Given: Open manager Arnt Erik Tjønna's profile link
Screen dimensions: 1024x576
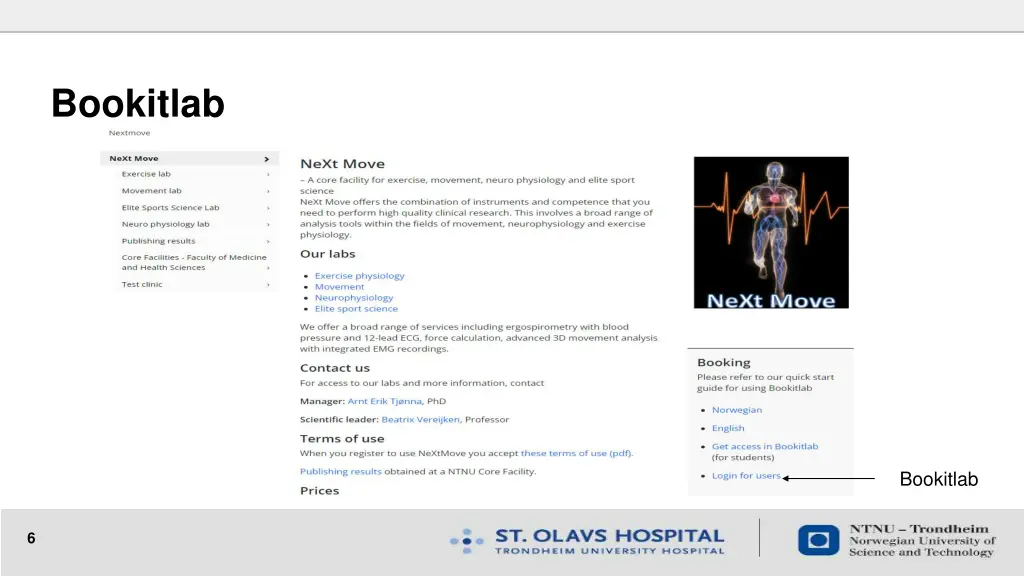Looking at the screenshot, I should coord(385,401).
